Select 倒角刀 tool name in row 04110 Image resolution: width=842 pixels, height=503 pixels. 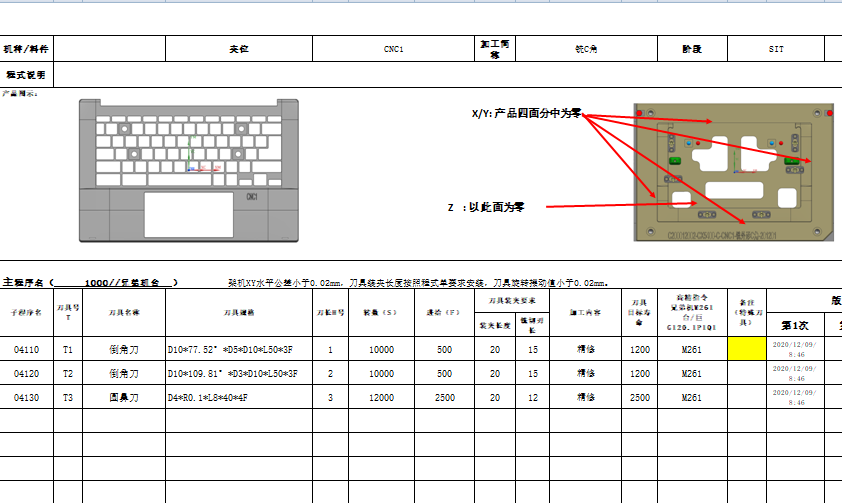click(124, 349)
